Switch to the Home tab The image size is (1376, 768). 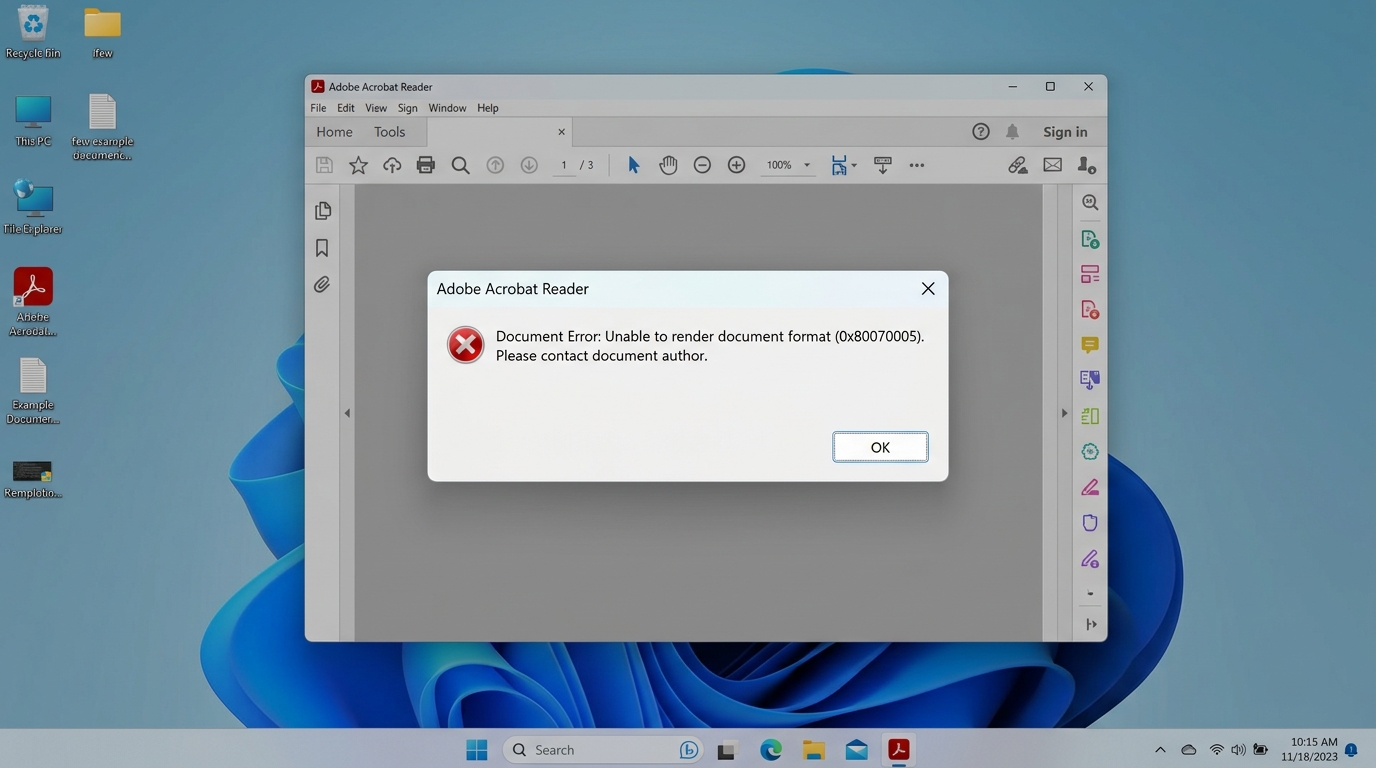pyautogui.click(x=334, y=132)
